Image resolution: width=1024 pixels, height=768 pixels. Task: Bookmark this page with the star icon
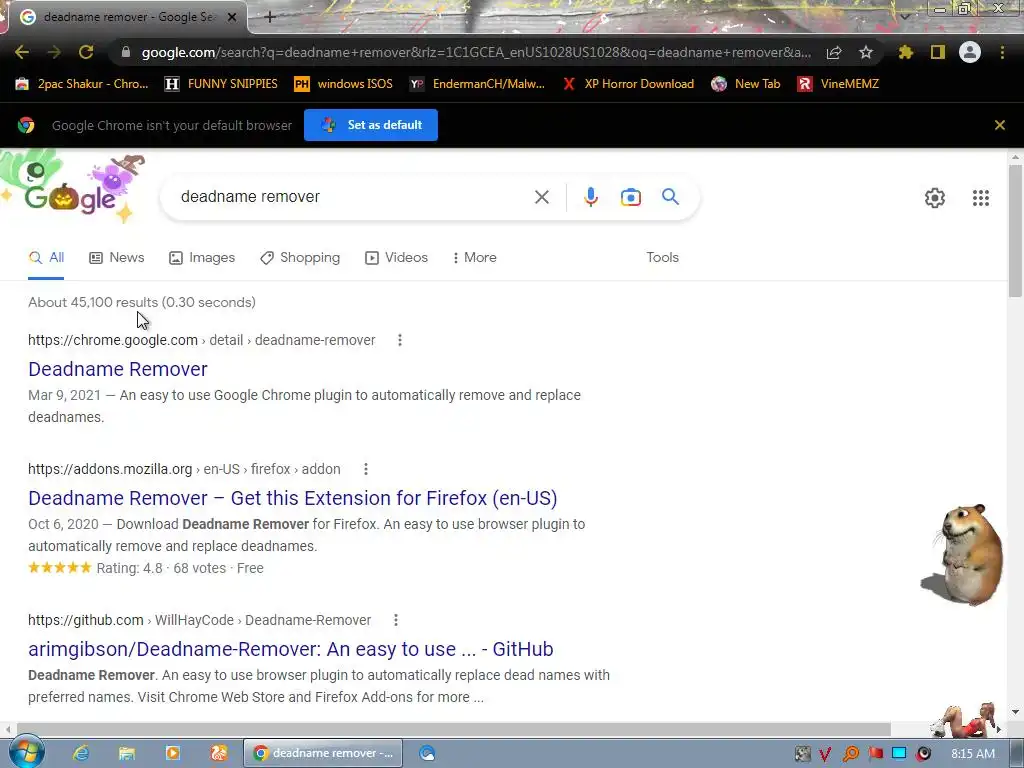pyautogui.click(x=866, y=52)
